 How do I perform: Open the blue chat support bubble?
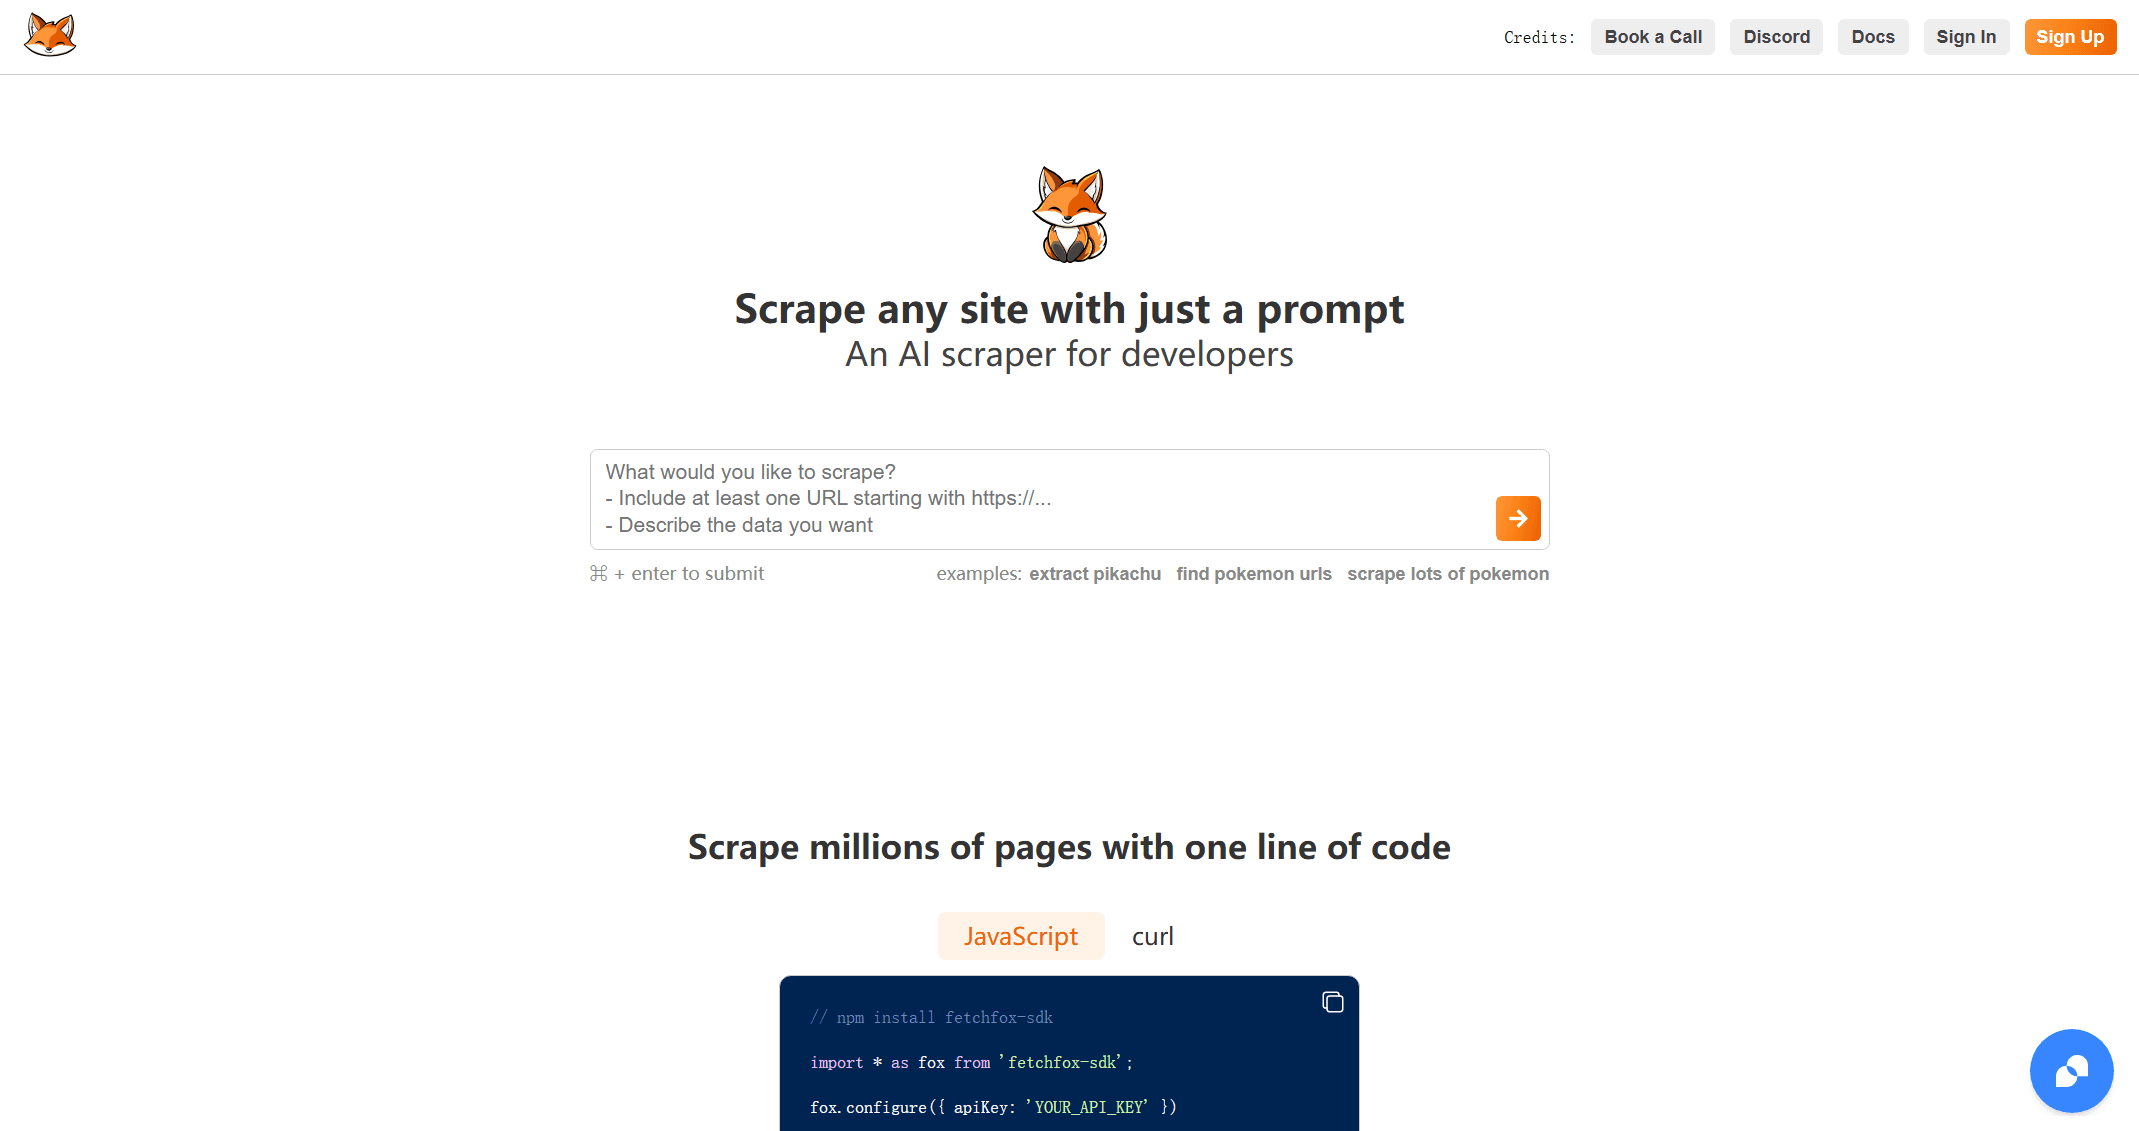2071,1070
